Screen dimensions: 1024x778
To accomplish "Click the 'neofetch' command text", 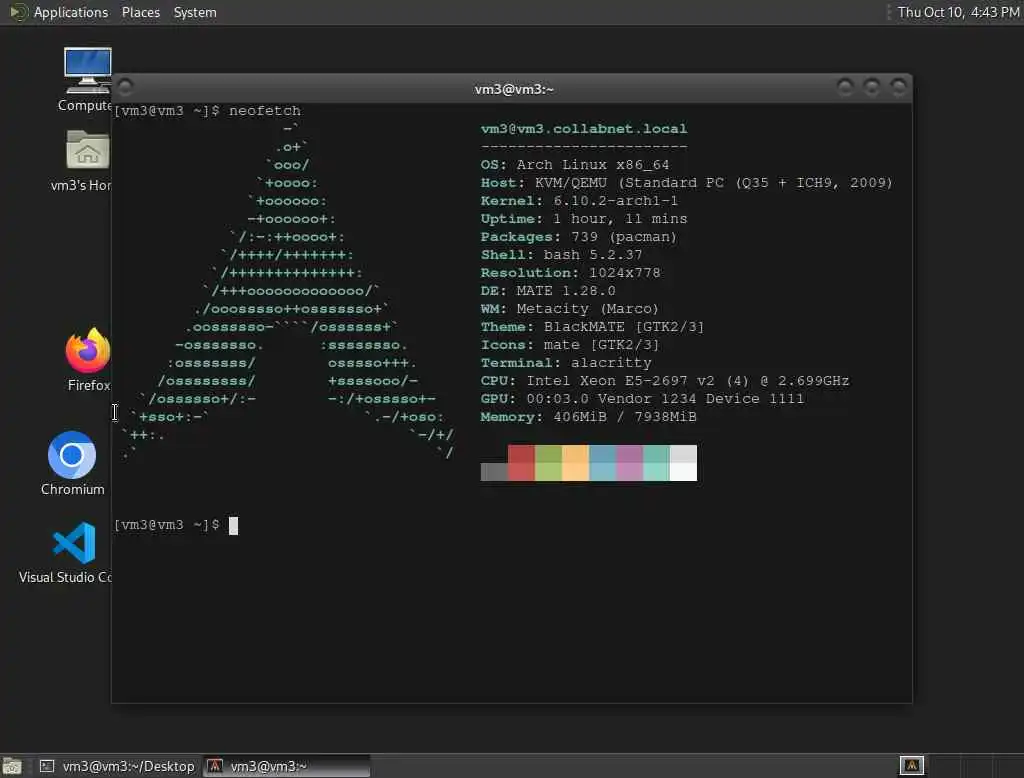I will (x=264, y=110).
